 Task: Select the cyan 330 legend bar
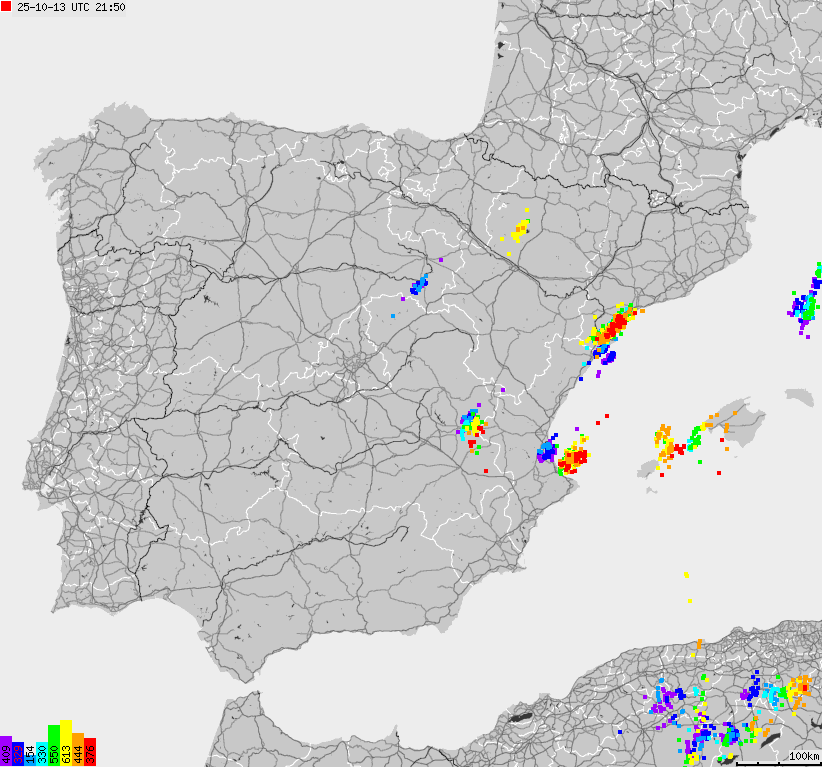point(42,754)
